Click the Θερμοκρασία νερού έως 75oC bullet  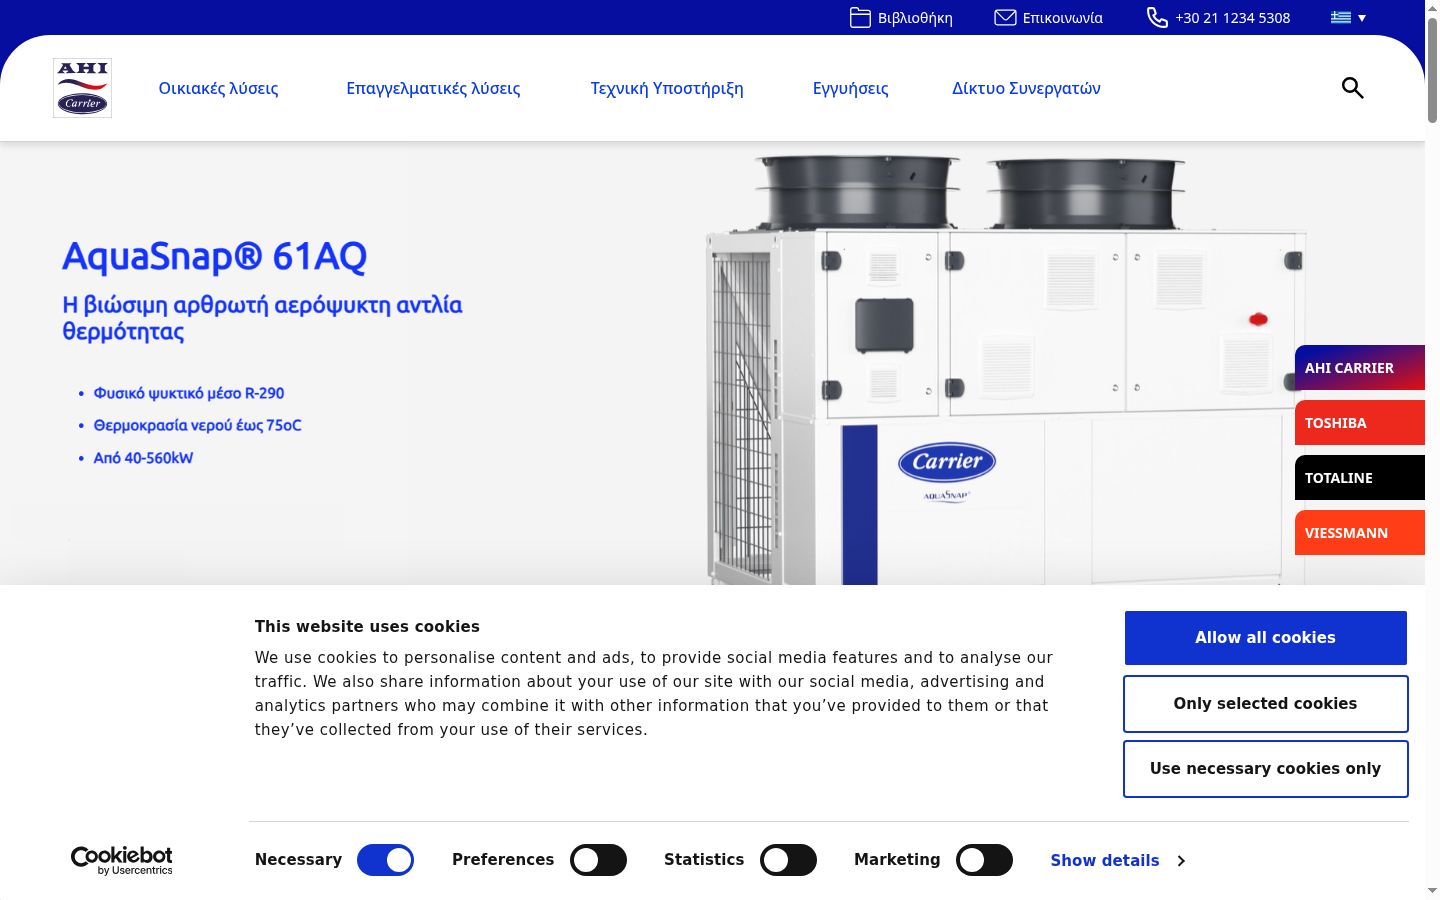pos(197,425)
